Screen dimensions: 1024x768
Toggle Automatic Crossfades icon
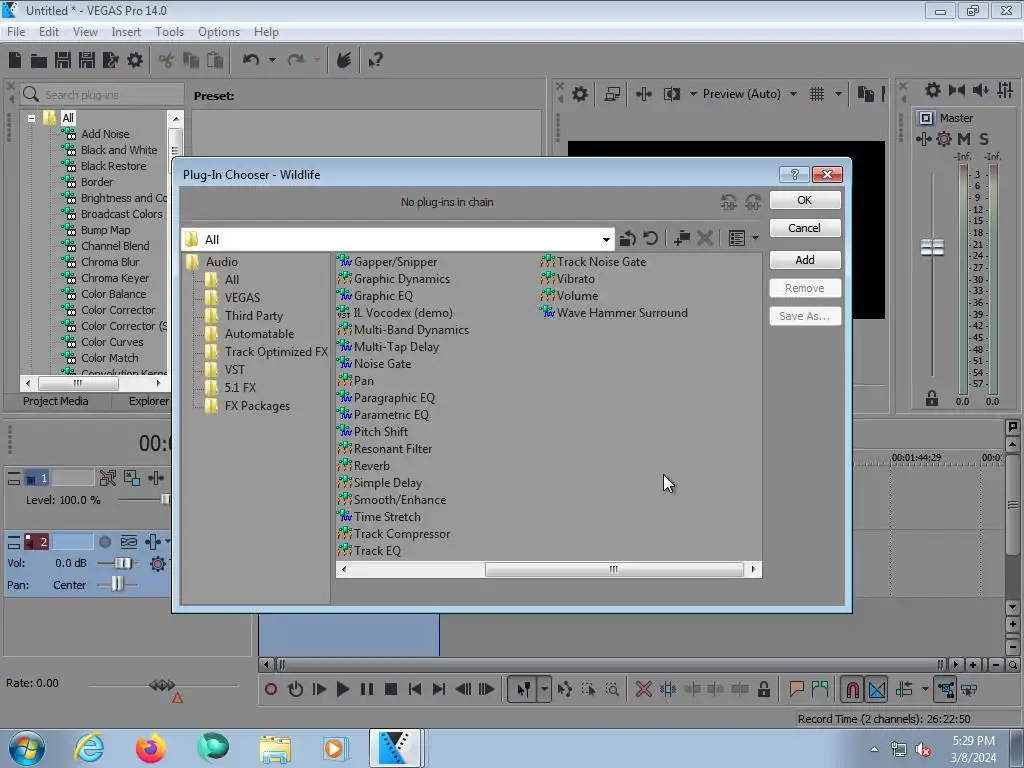[877, 689]
